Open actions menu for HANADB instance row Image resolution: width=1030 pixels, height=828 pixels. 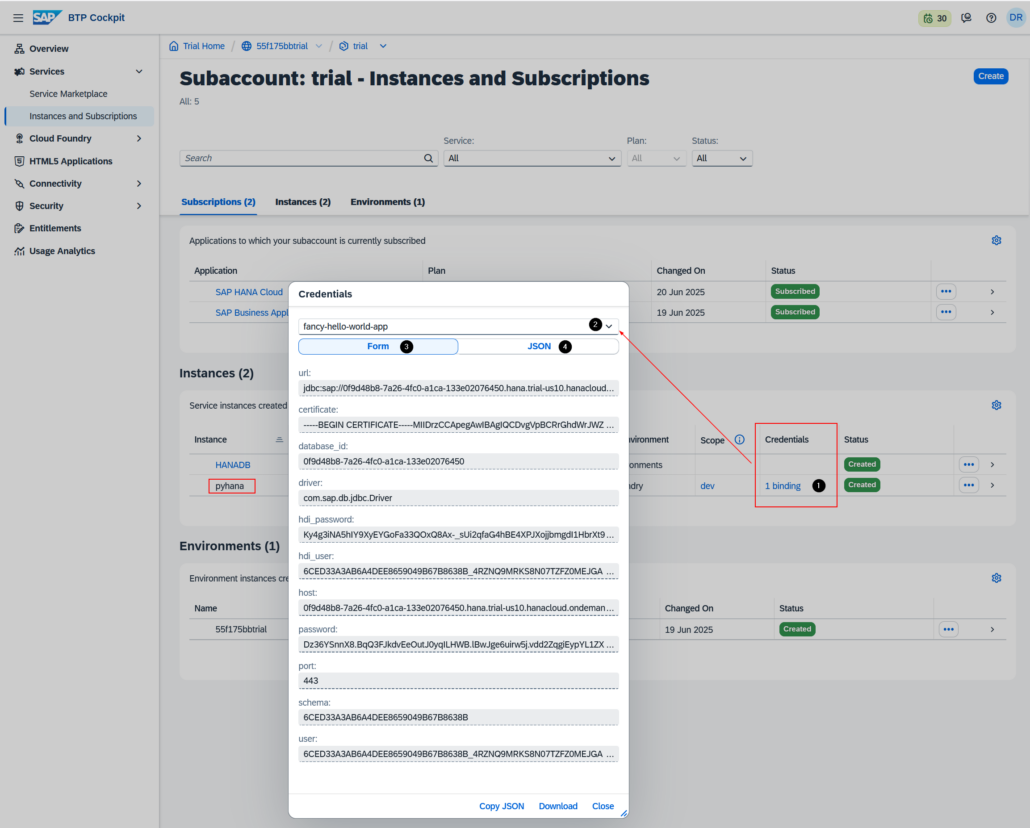pyautogui.click(x=969, y=464)
